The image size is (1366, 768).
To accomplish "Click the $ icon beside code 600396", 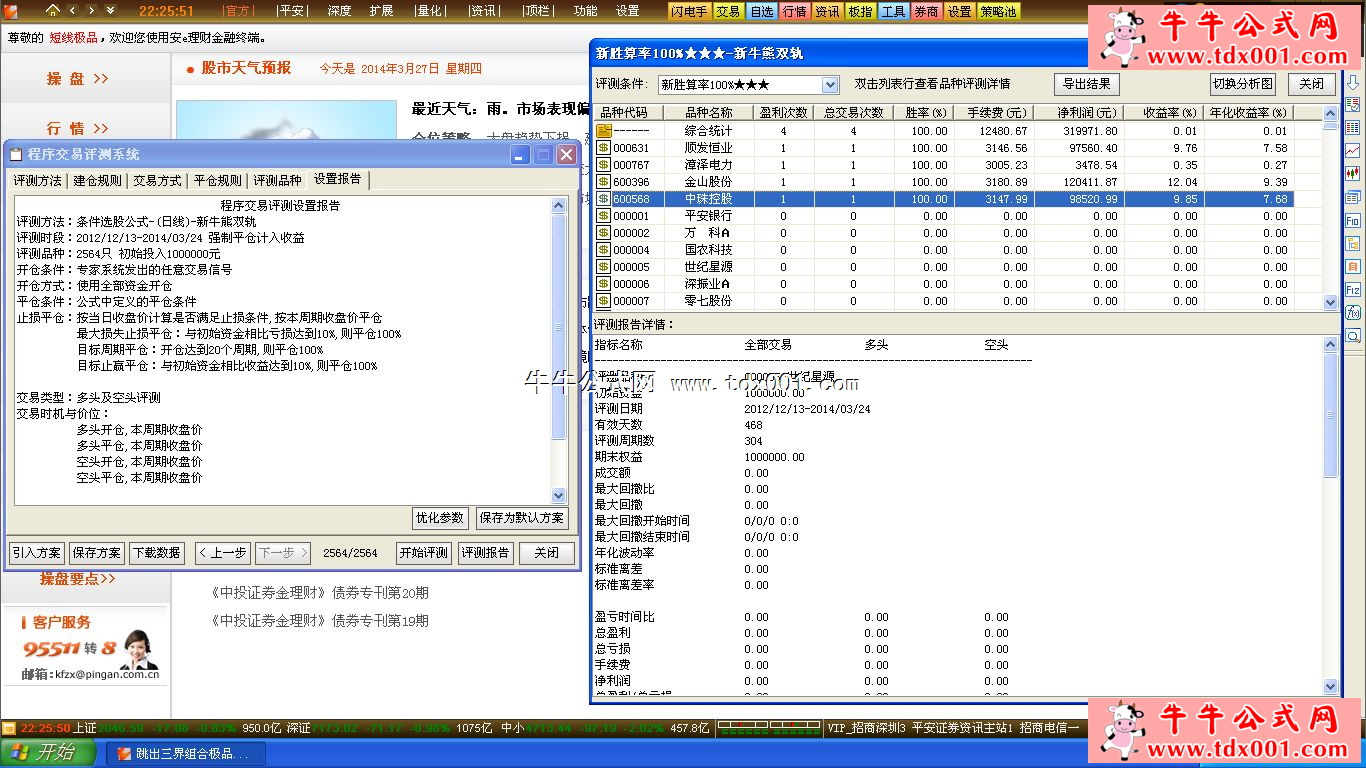I will point(603,181).
